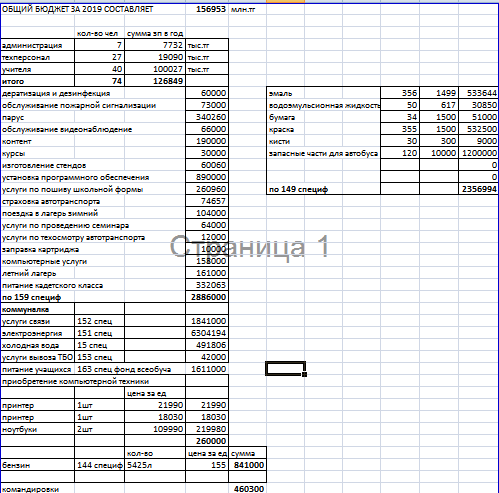The height and width of the screenshot is (493, 499).
Task: Select the cell with total budget 156953
Action: click(x=207, y=9)
